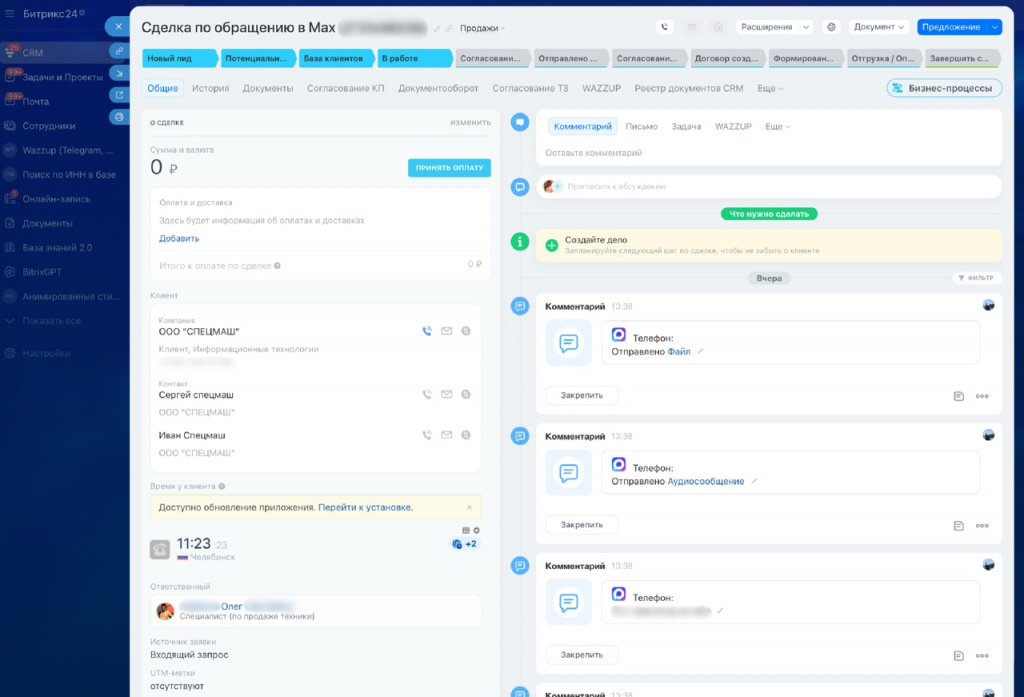Open client time widget settings gear
The image size is (1024, 697).
476,530
